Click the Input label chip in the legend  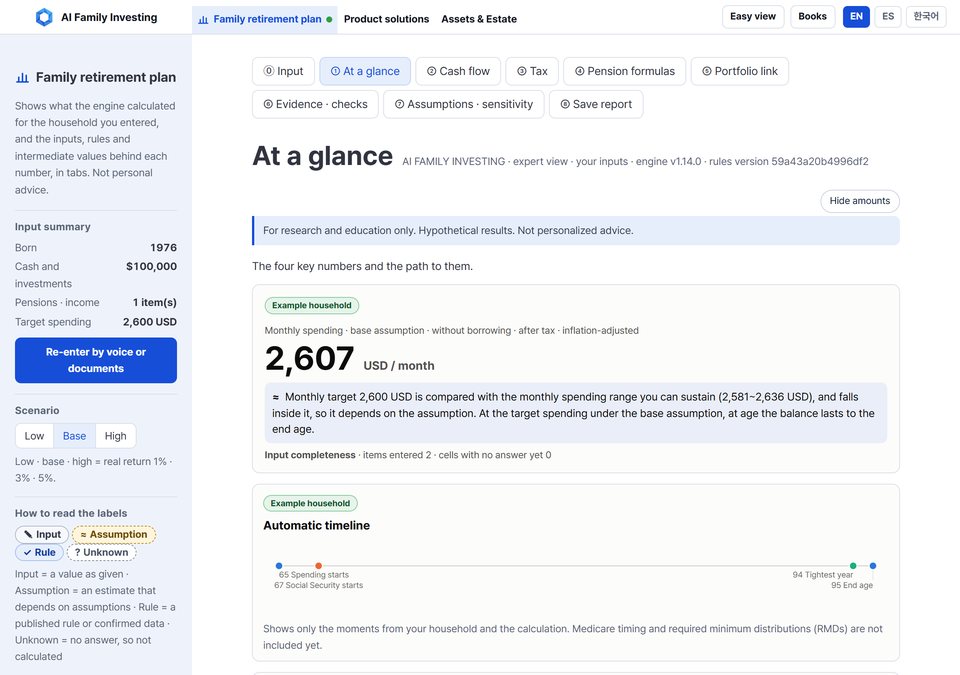(42, 535)
